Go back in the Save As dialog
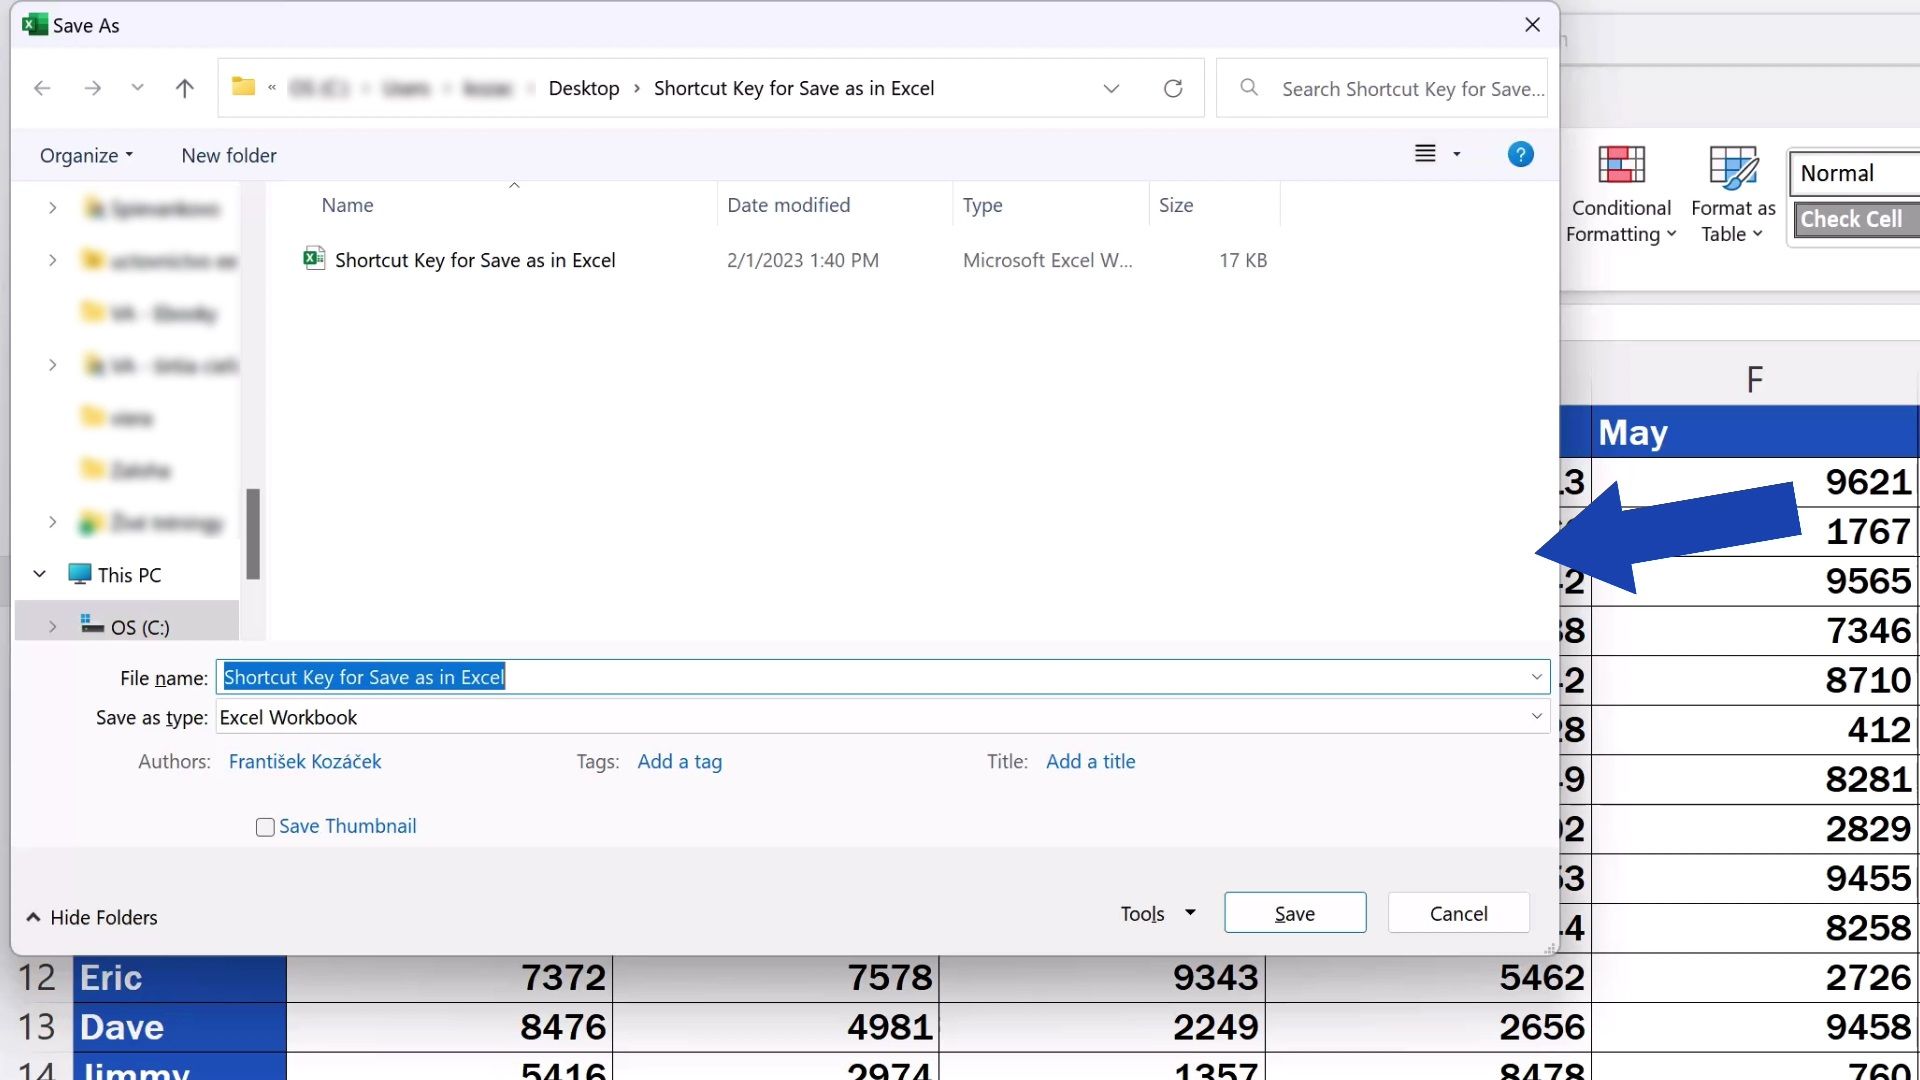The image size is (1920, 1080). point(42,88)
